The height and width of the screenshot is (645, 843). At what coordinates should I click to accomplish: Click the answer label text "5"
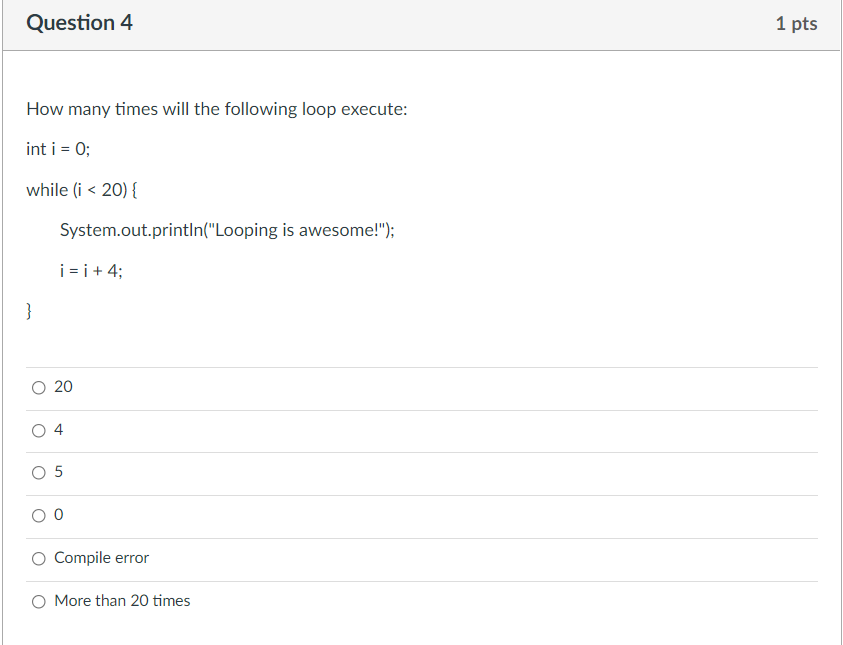tap(59, 472)
